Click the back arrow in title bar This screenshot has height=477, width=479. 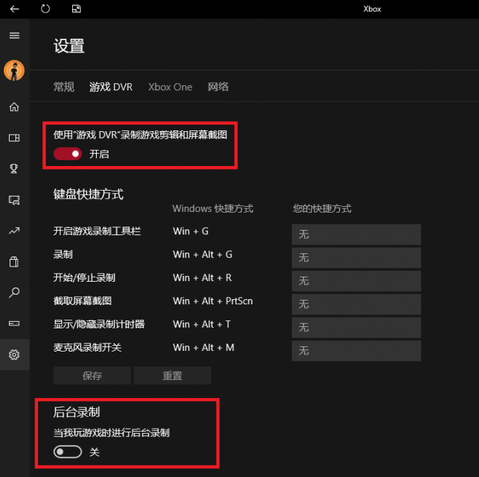[x=14, y=9]
